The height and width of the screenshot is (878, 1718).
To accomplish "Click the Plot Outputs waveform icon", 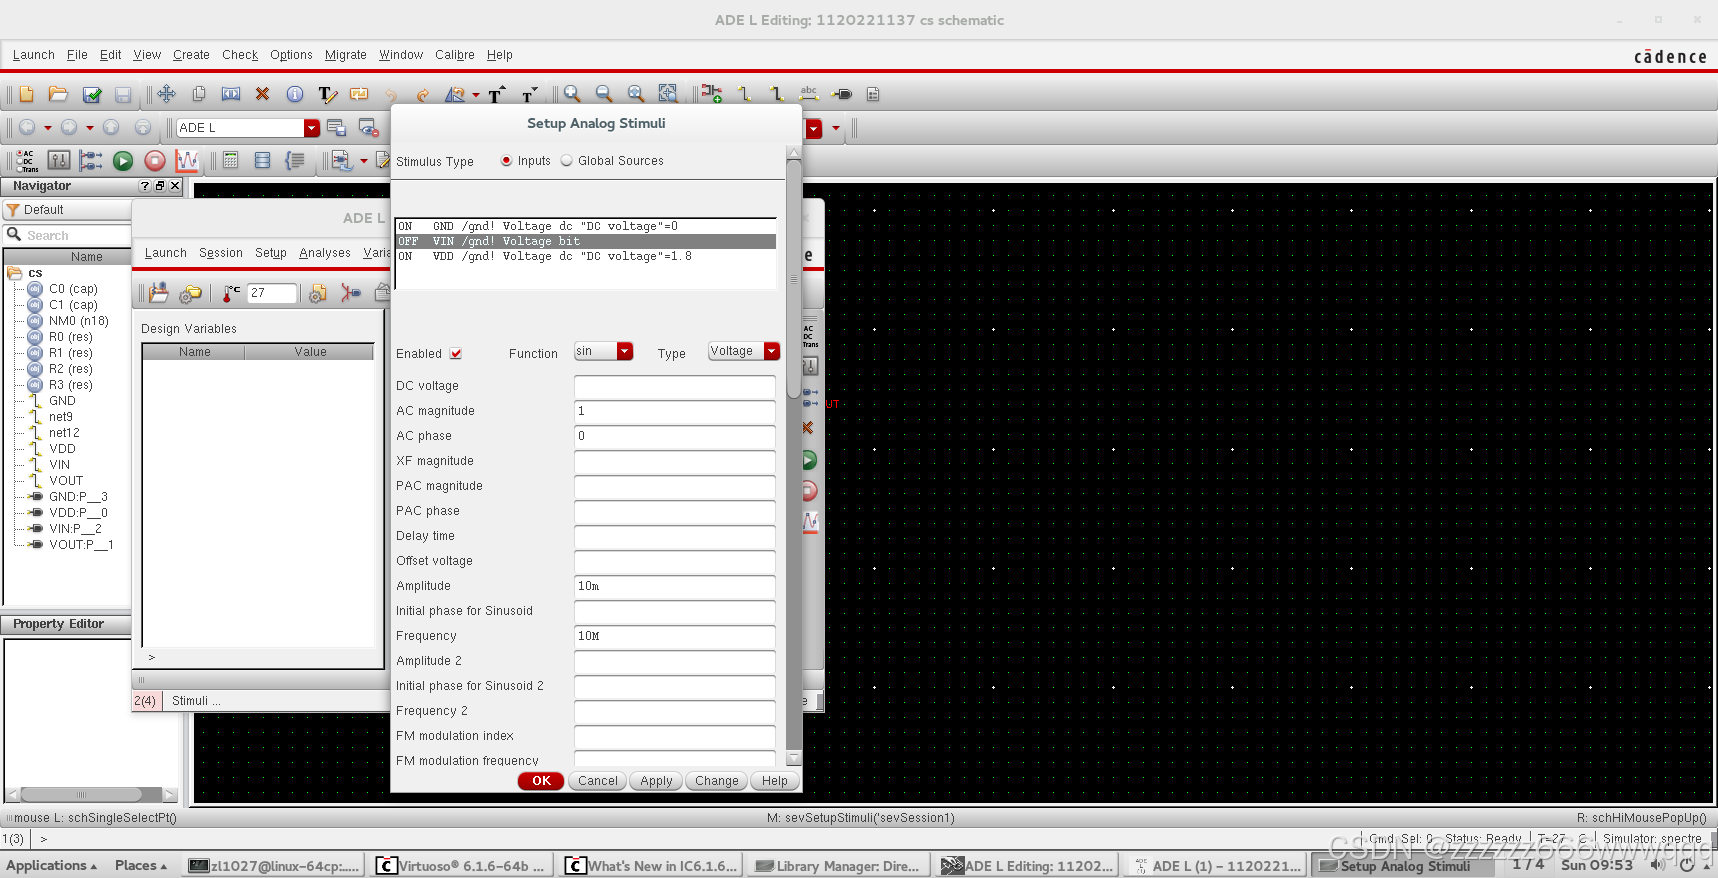I will 187,161.
